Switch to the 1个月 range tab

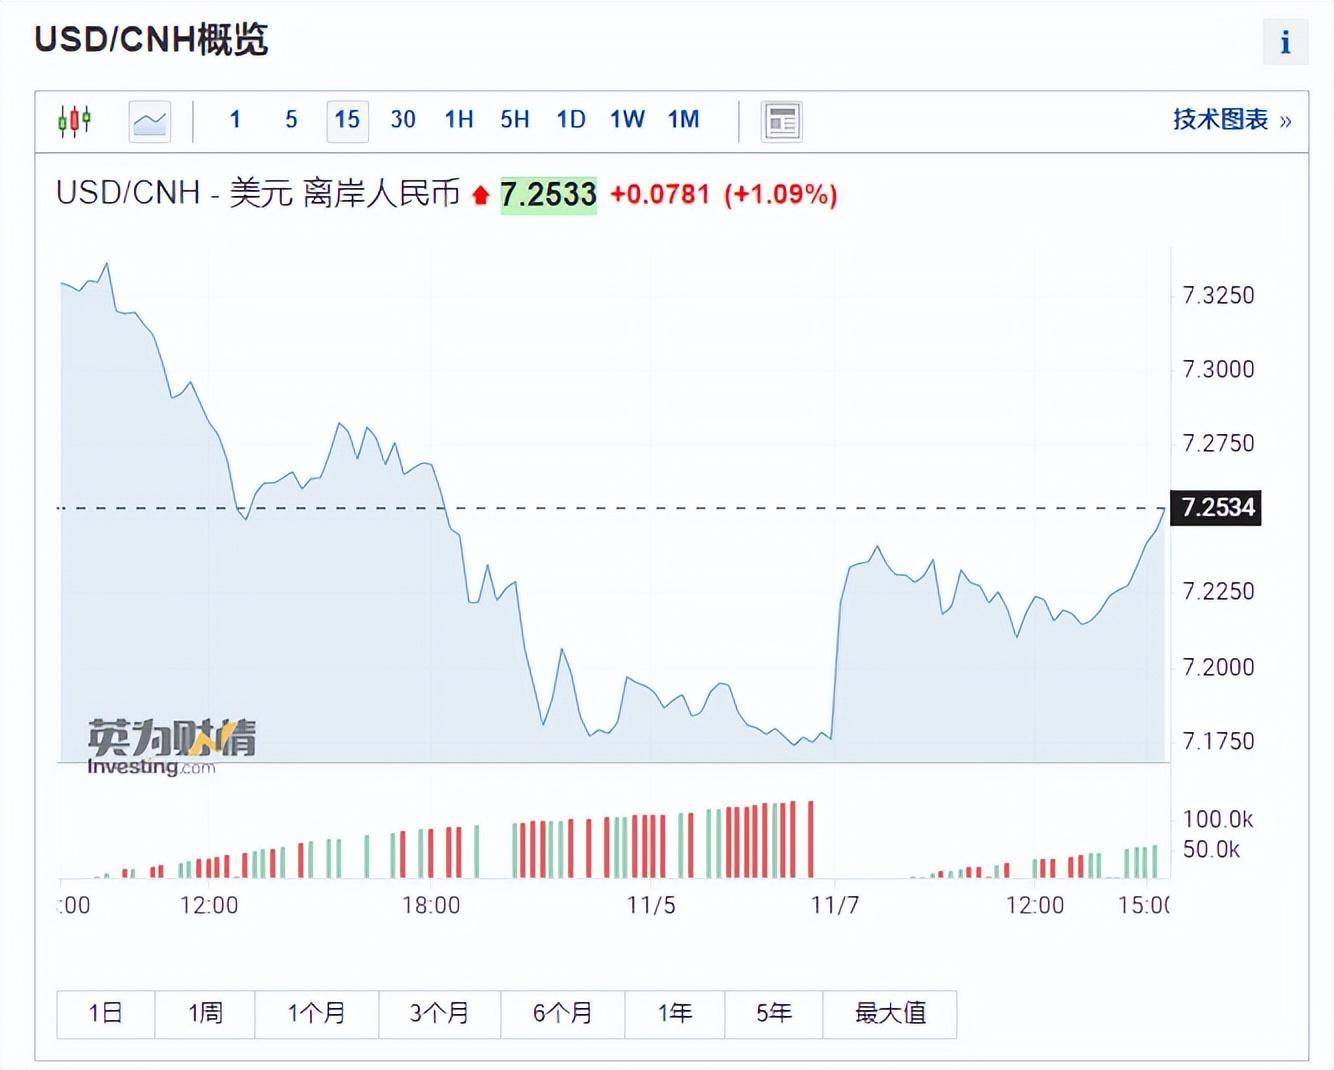(316, 1013)
